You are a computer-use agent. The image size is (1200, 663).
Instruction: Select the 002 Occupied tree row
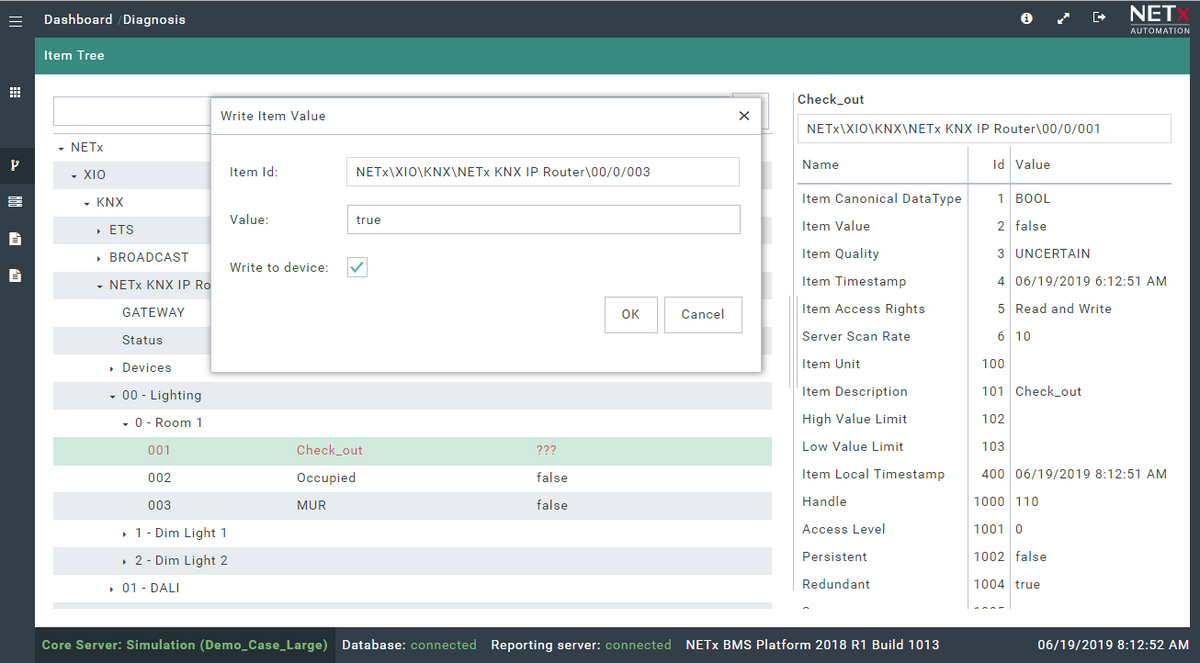[412, 478]
